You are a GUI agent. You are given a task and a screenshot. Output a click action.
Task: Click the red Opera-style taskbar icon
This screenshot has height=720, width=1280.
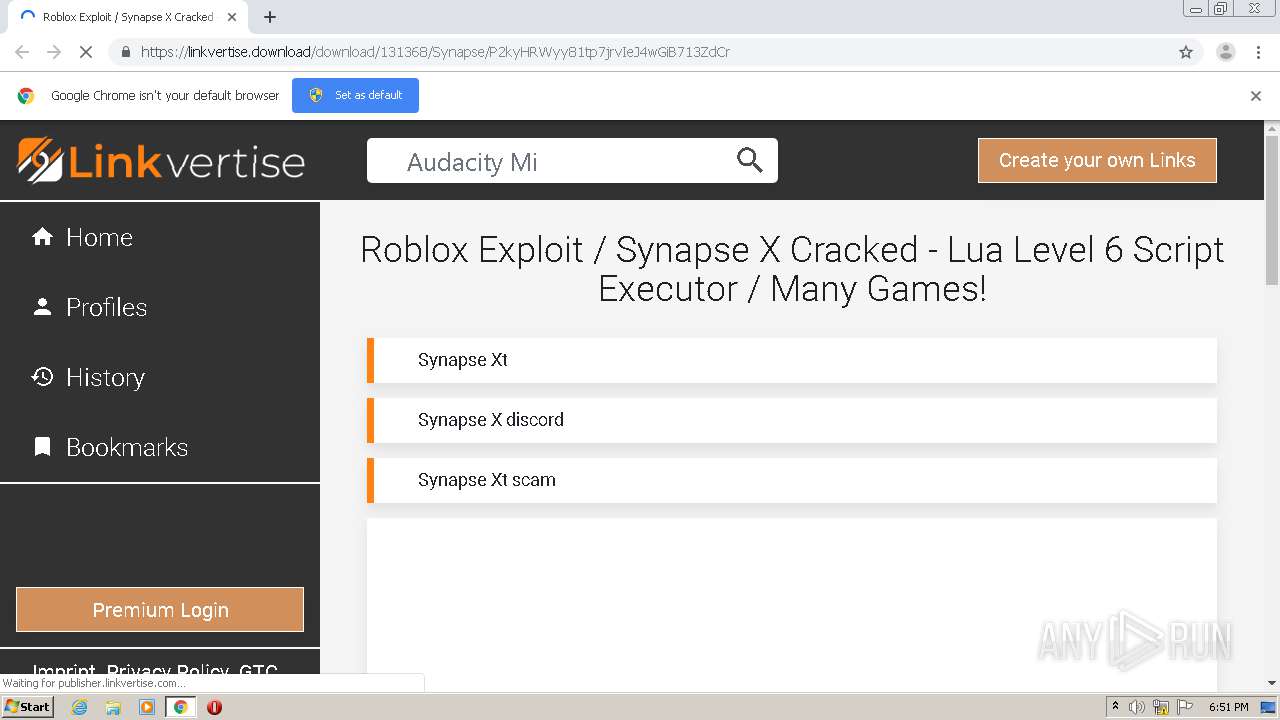coord(214,707)
